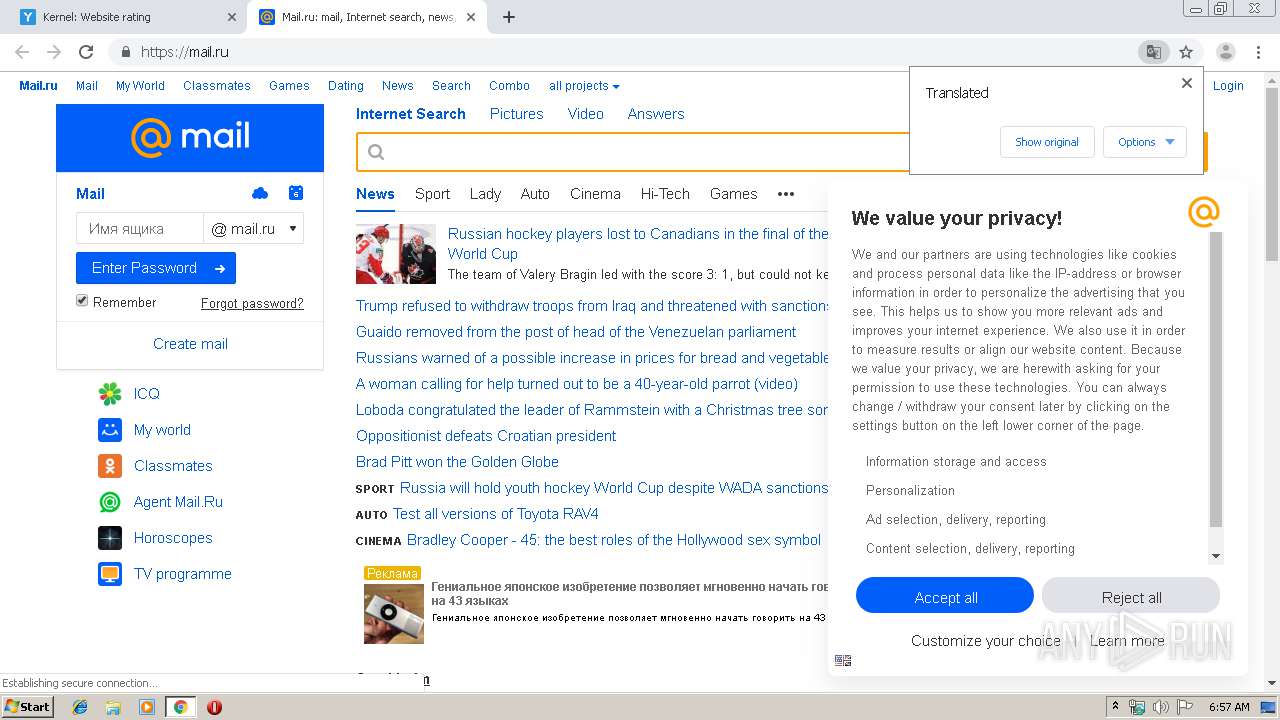
Task: Select the Answers search tab
Action: (656, 114)
